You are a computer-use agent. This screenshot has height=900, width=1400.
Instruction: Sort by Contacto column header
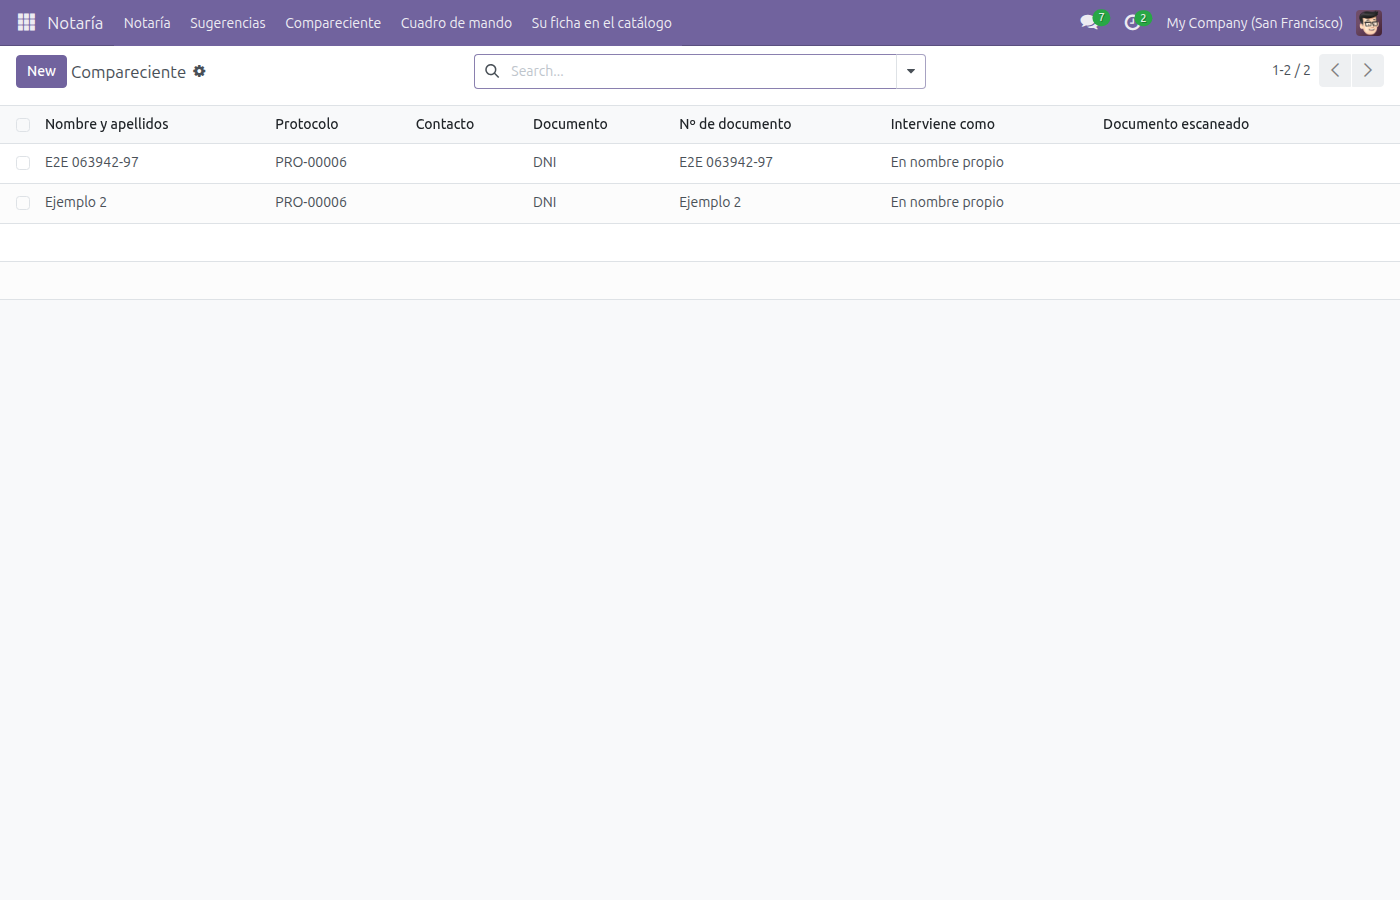click(445, 124)
